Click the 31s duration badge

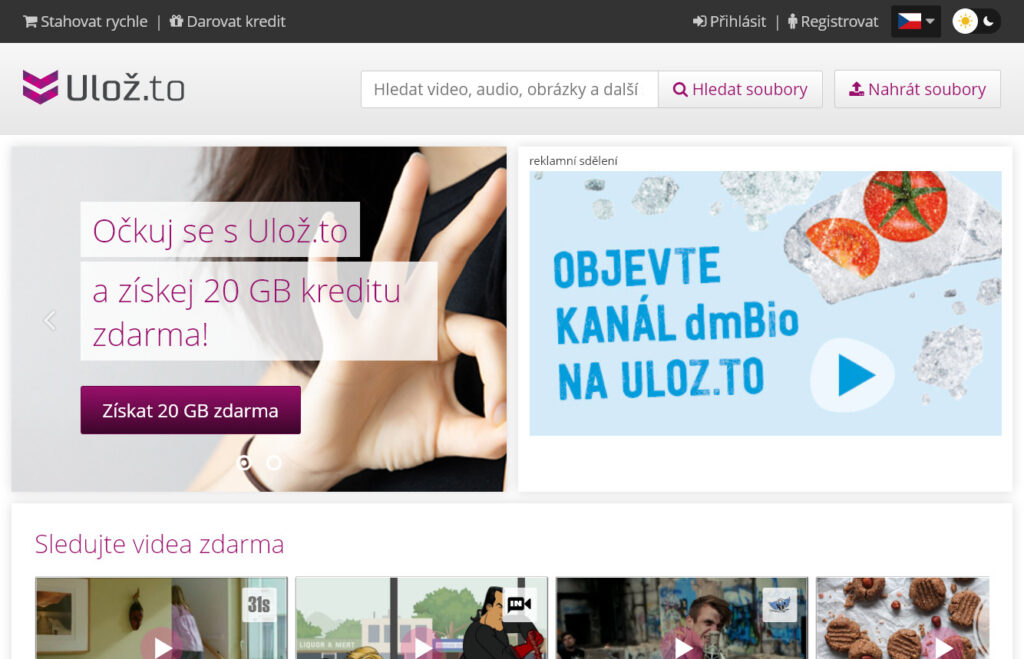[x=259, y=605]
